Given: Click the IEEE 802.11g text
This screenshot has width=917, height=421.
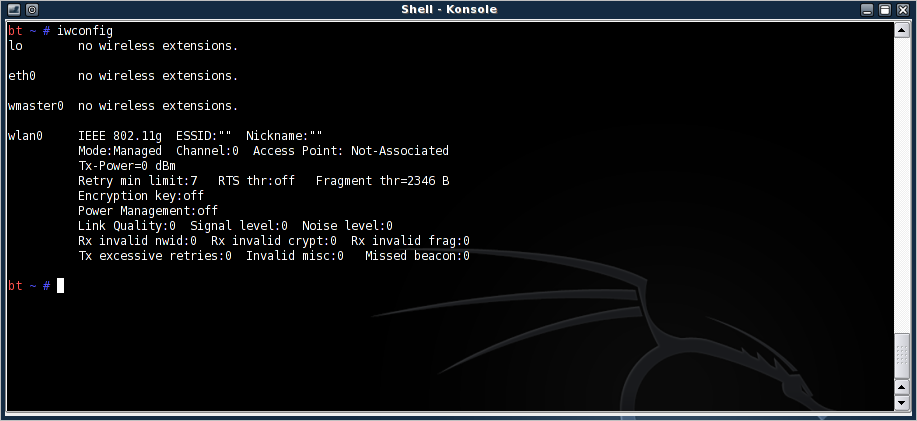Looking at the screenshot, I should (x=120, y=136).
